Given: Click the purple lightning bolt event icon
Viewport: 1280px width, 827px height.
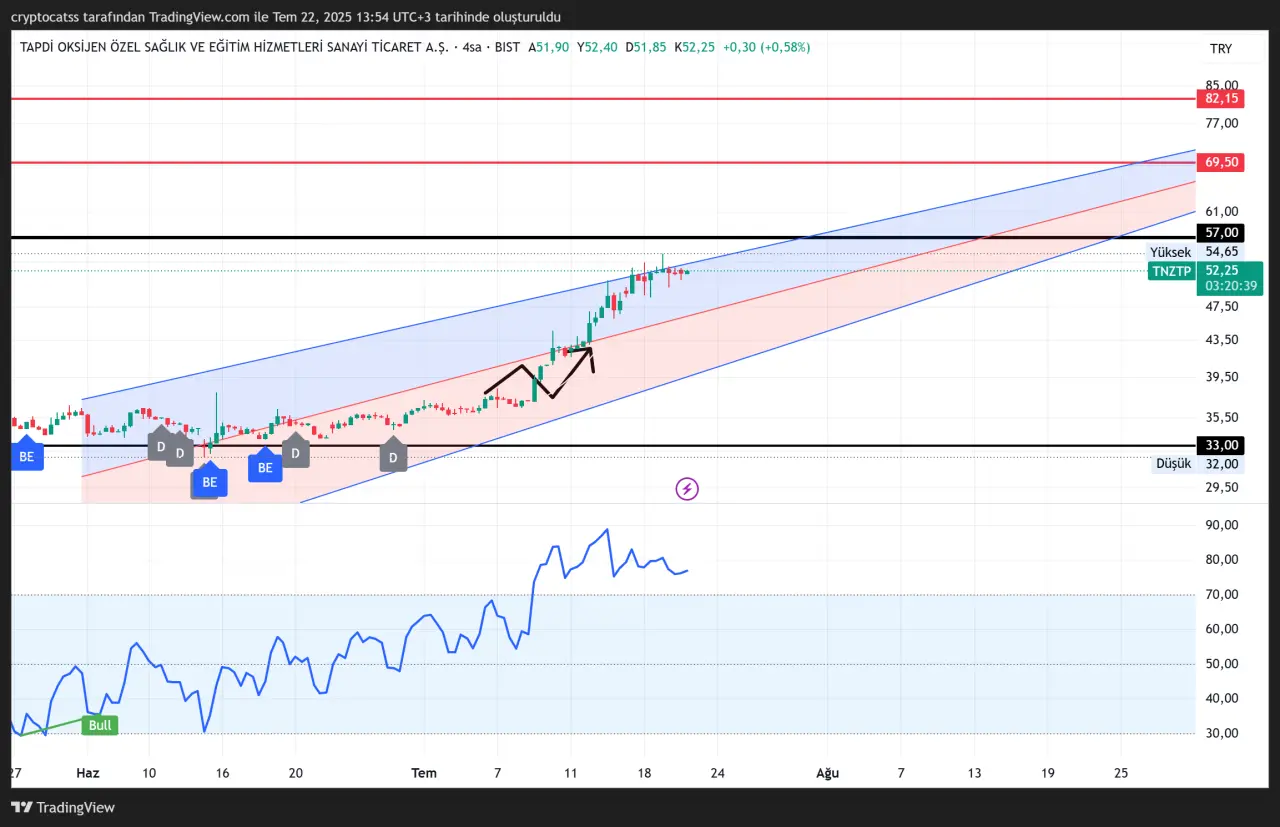Looking at the screenshot, I should click(687, 489).
